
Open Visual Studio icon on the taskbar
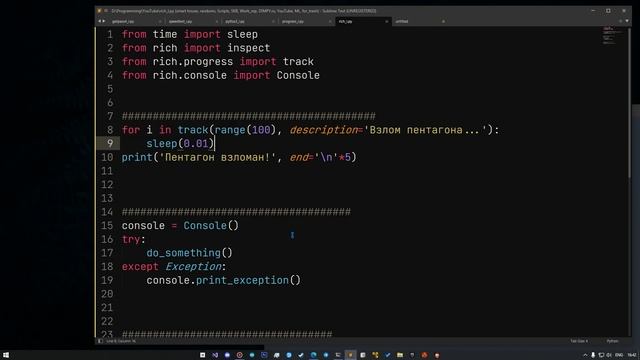click(x=215, y=355)
